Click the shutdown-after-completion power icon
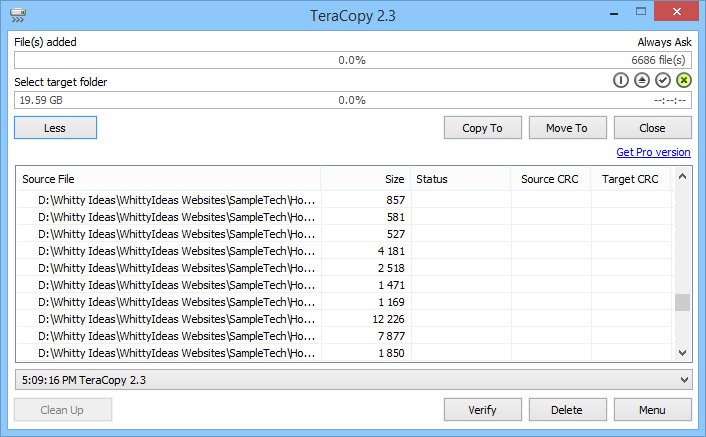 [620, 81]
